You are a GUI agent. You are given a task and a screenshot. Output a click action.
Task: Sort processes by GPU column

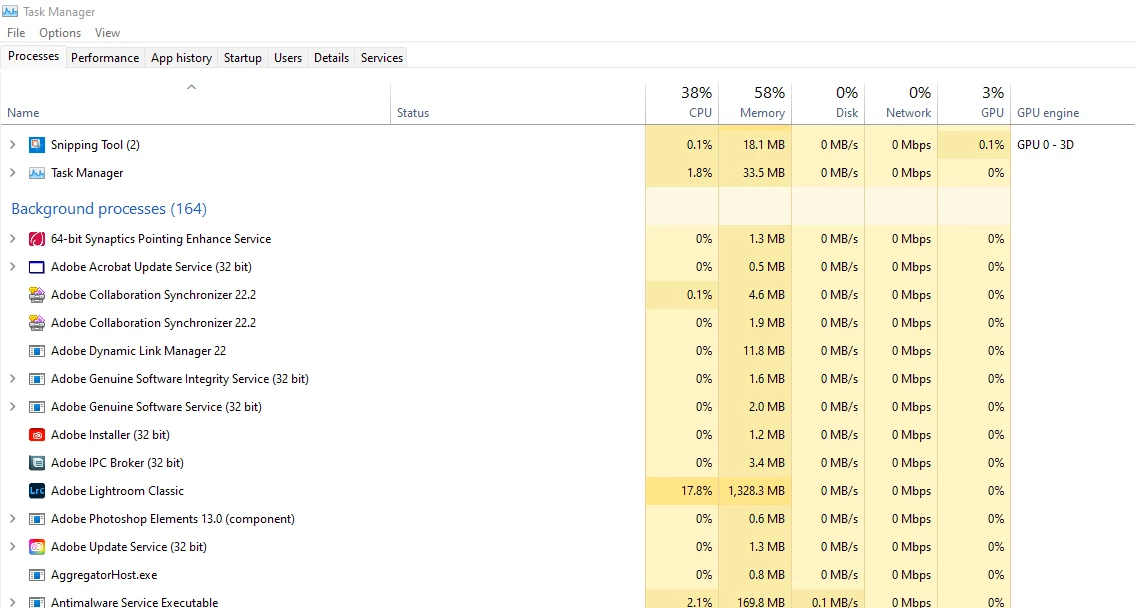point(974,104)
